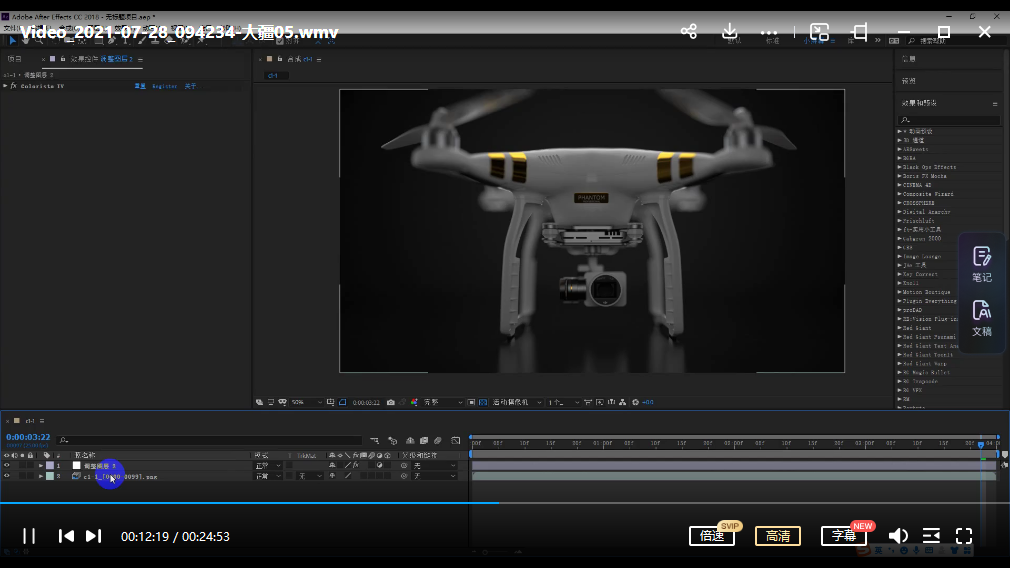Seek on the video progress bar
Image resolution: width=1010 pixels, height=568 pixels.
(x=505, y=503)
